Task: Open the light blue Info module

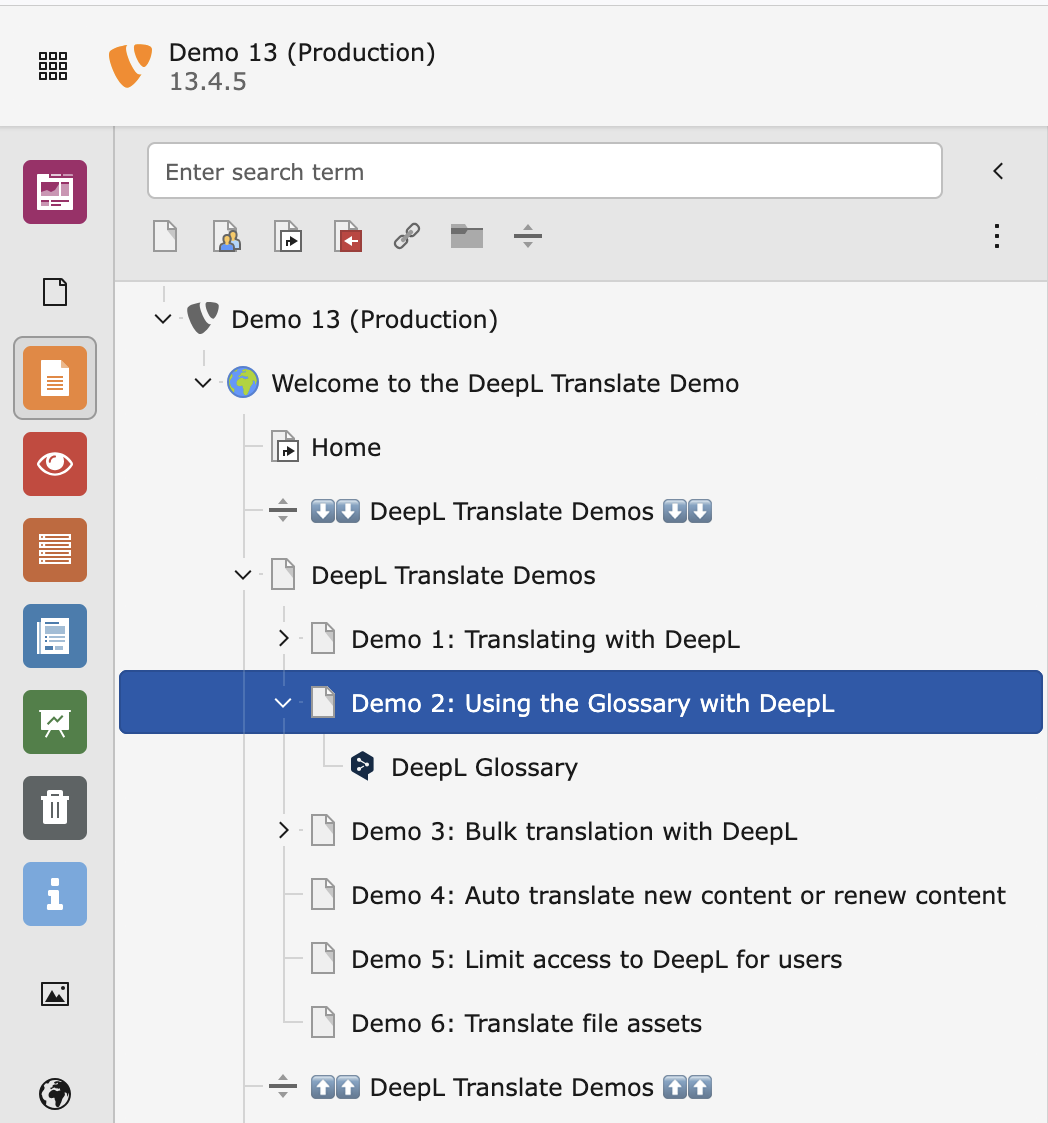Action: tap(55, 894)
